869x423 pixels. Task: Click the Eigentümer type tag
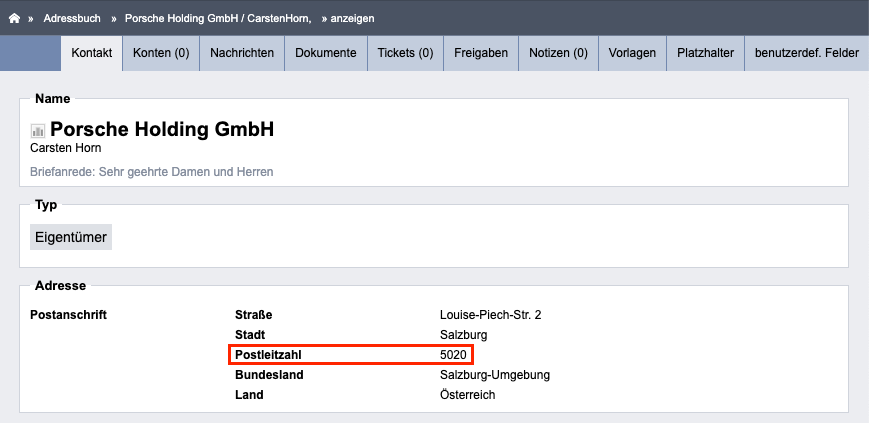(71, 237)
